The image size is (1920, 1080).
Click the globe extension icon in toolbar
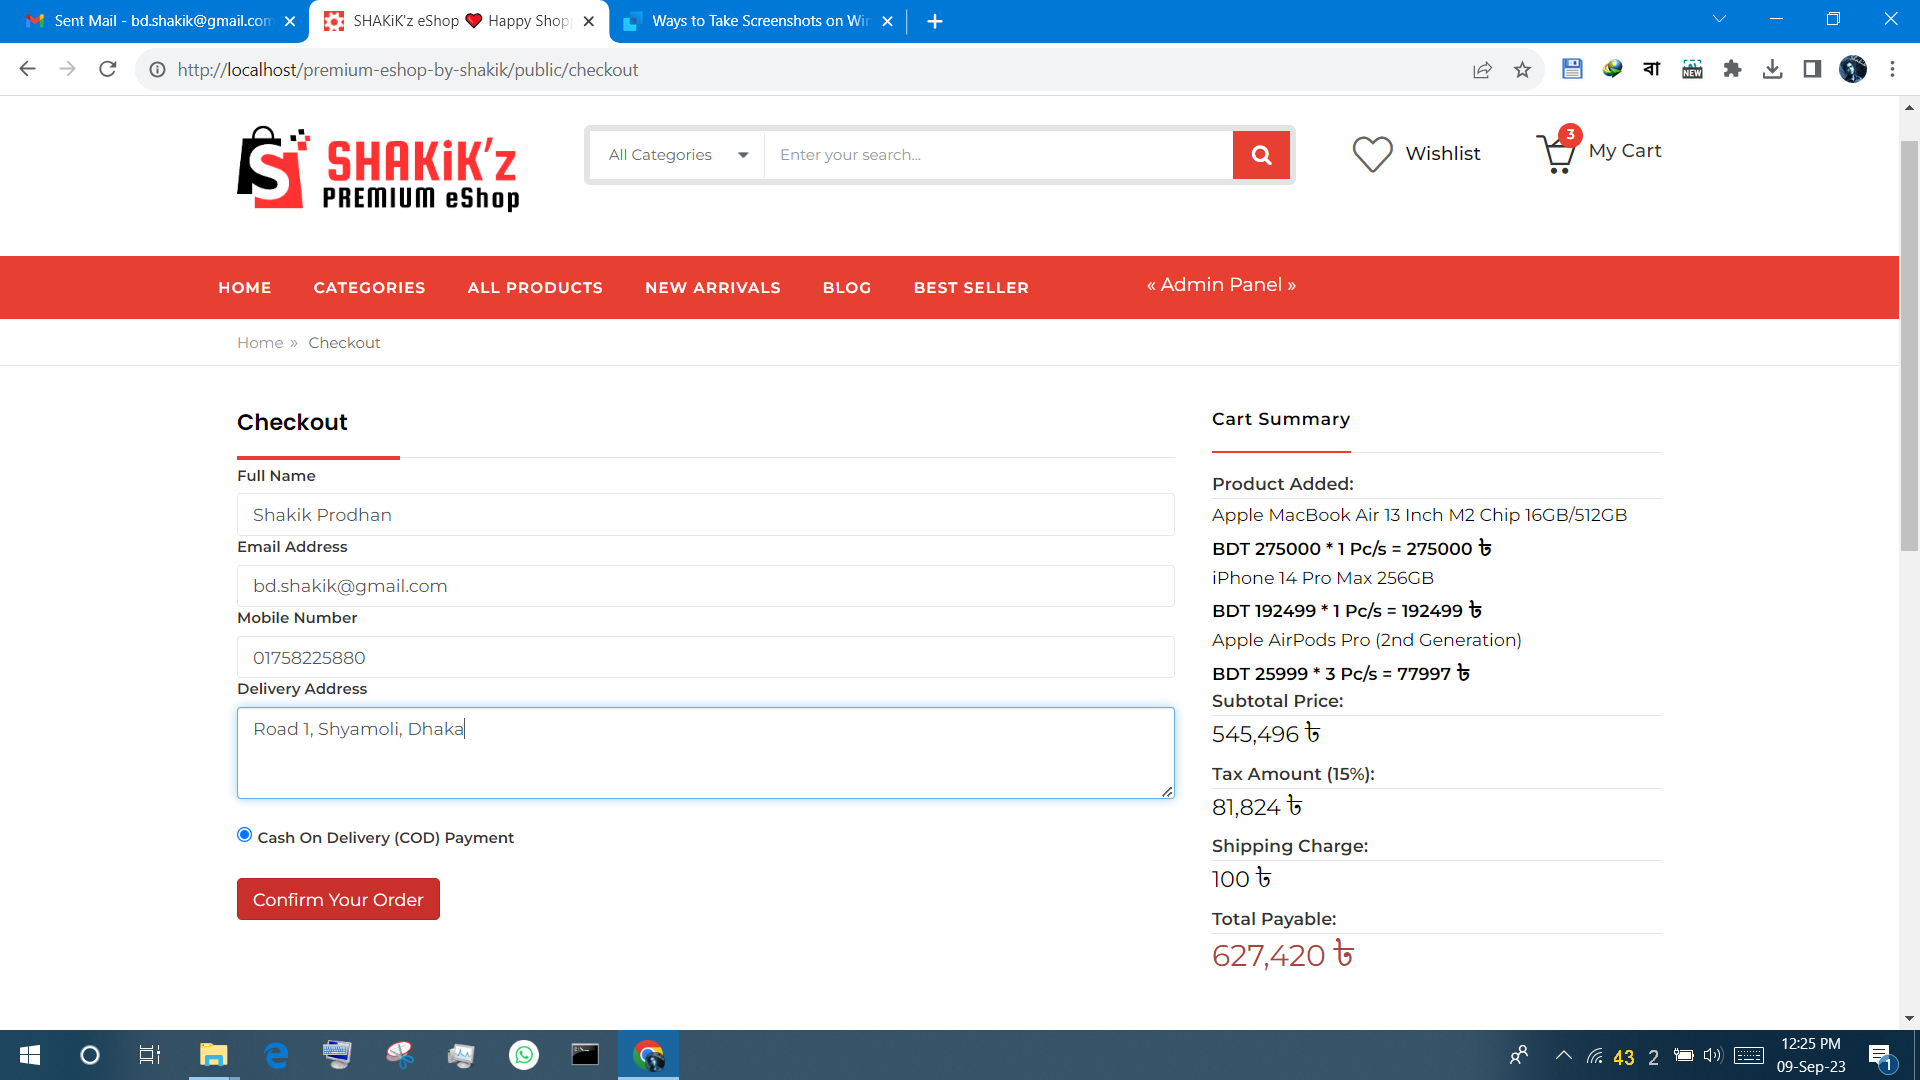[x=1612, y=69]
